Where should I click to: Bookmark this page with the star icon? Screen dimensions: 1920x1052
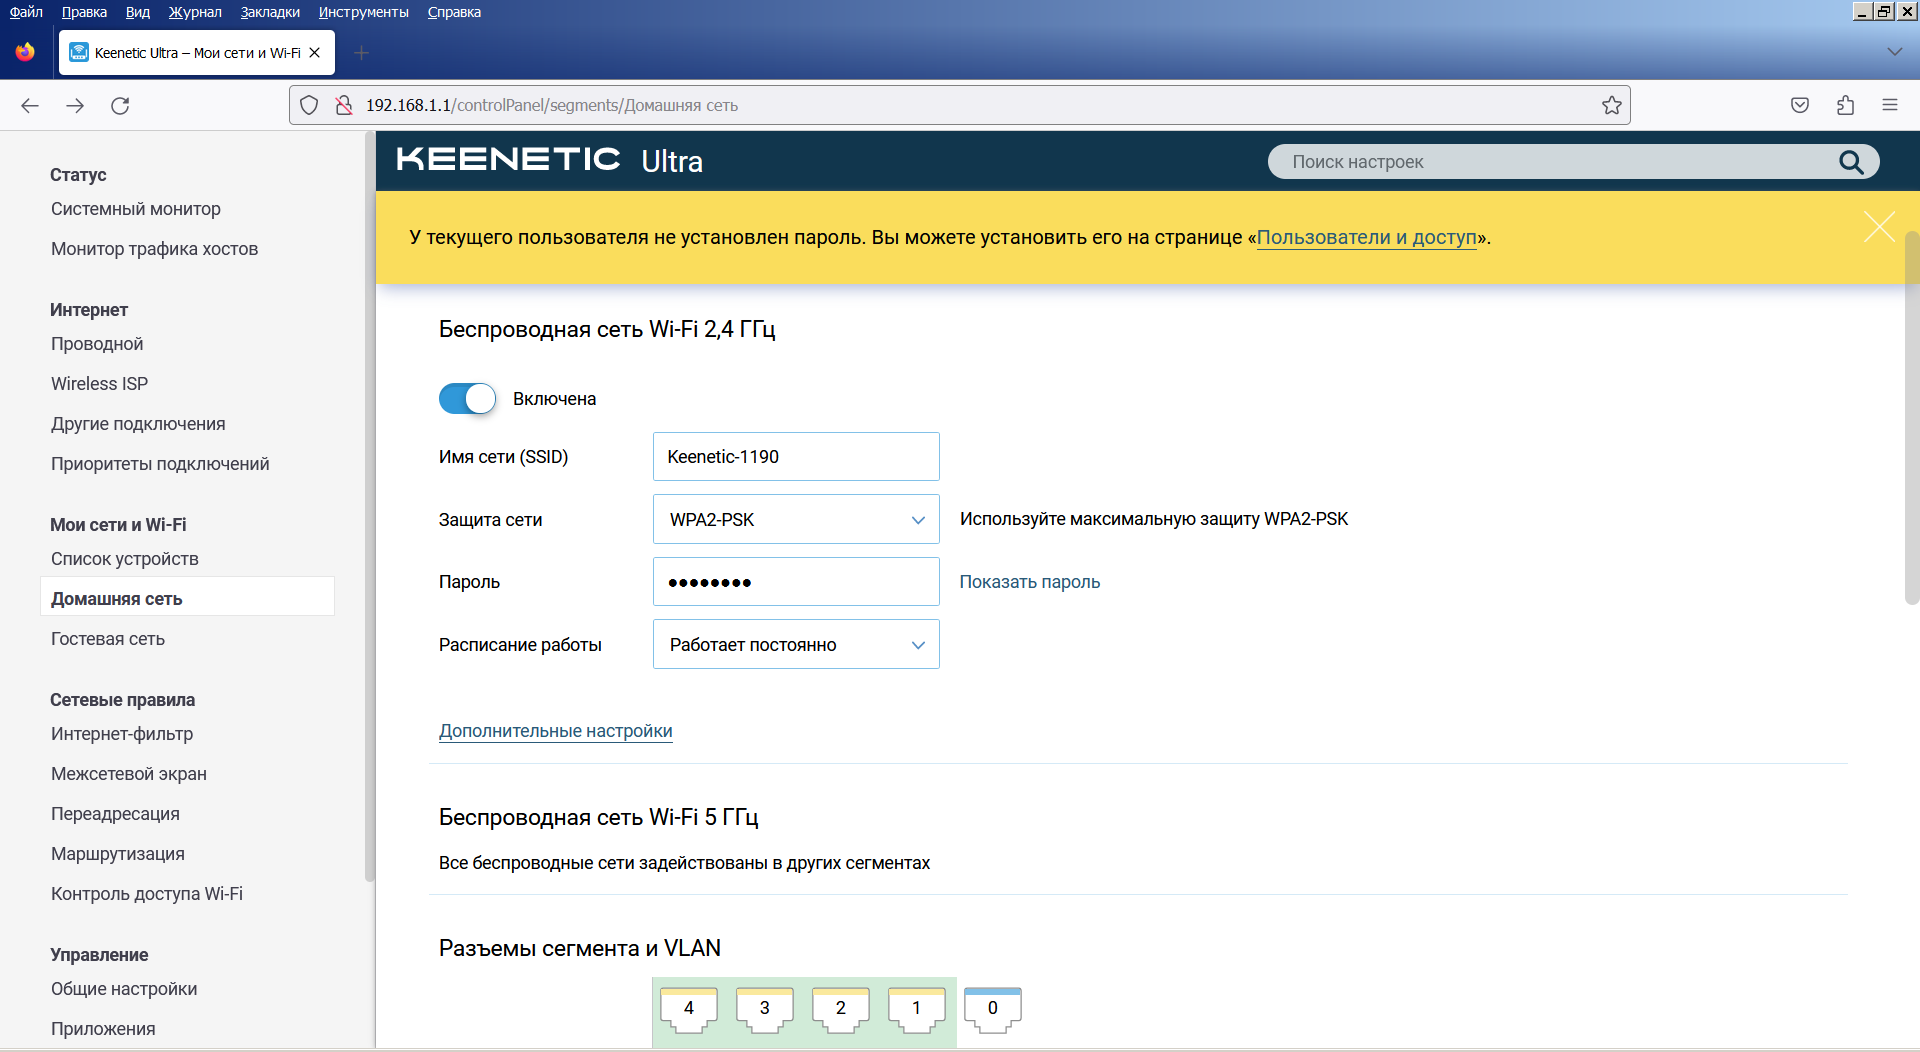[1611, 105]
